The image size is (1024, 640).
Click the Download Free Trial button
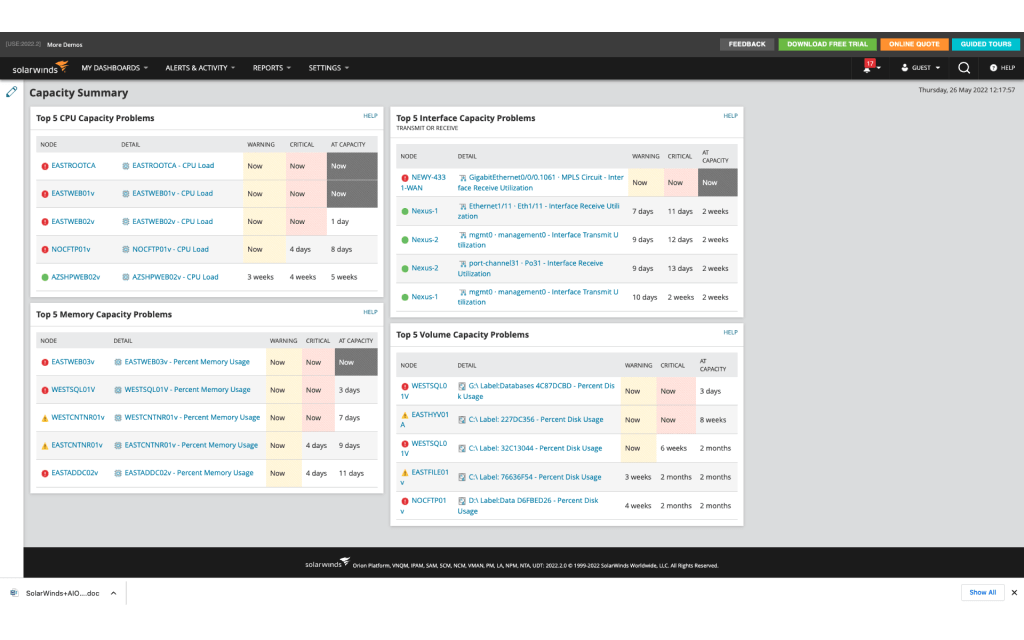click(827, 44)
